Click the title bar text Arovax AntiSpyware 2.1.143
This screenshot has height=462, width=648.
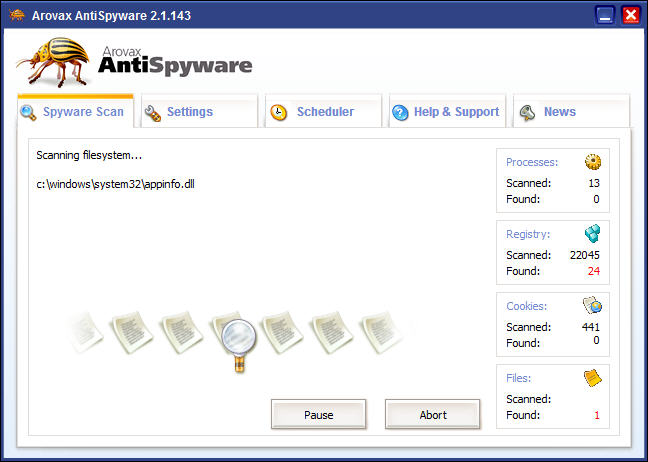tap(111, 16)
